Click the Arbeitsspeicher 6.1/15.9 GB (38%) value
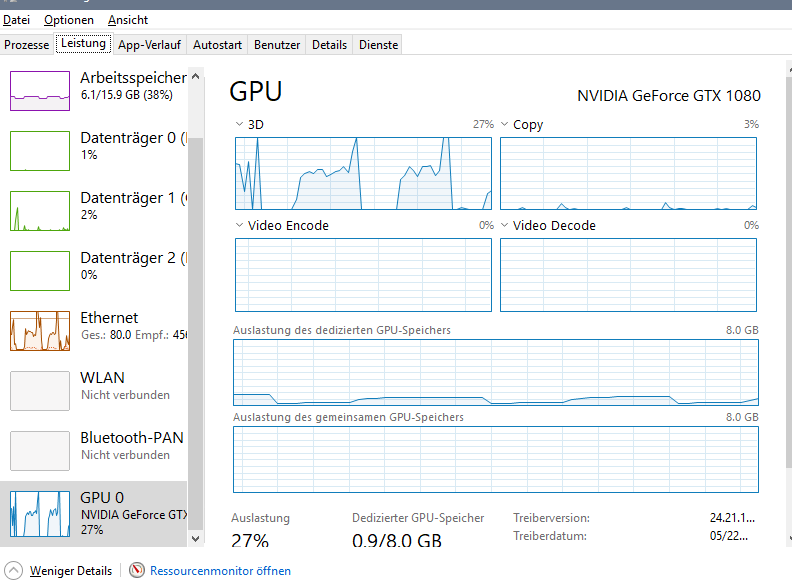This screenshot has height=583, width=792. coord(127,95)
